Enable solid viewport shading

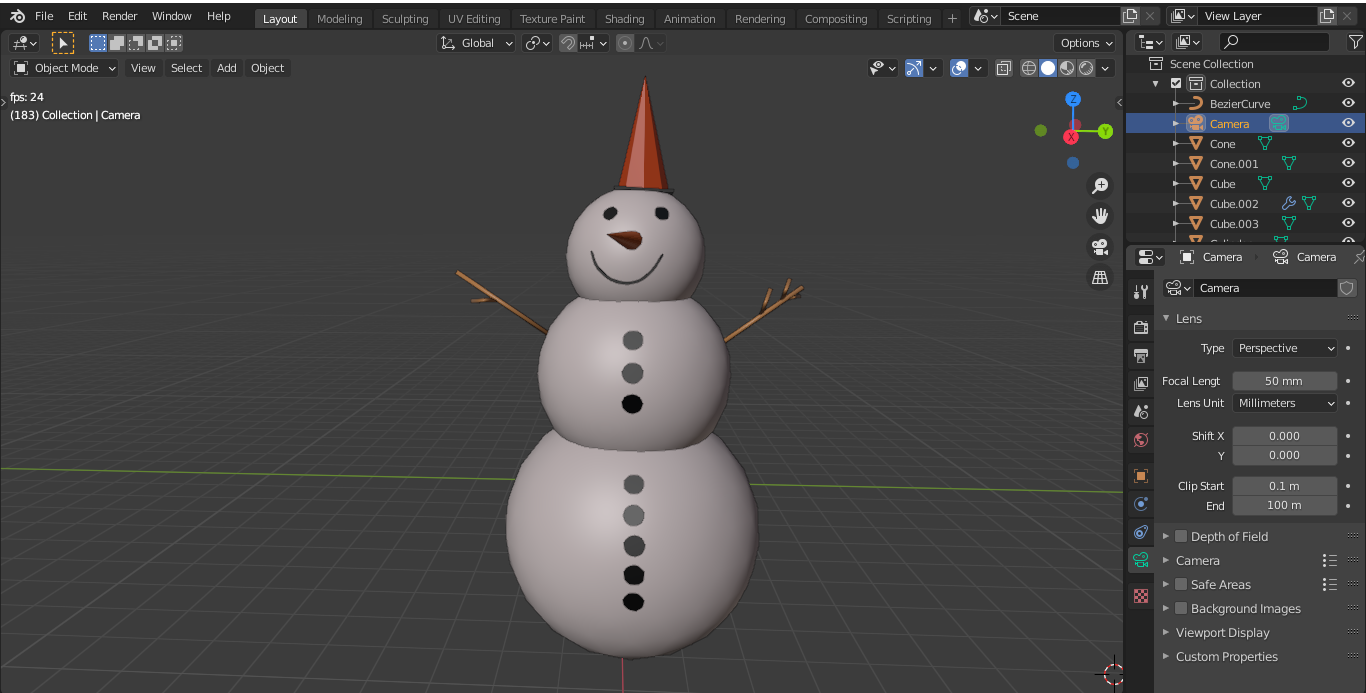click(1048, 68)
